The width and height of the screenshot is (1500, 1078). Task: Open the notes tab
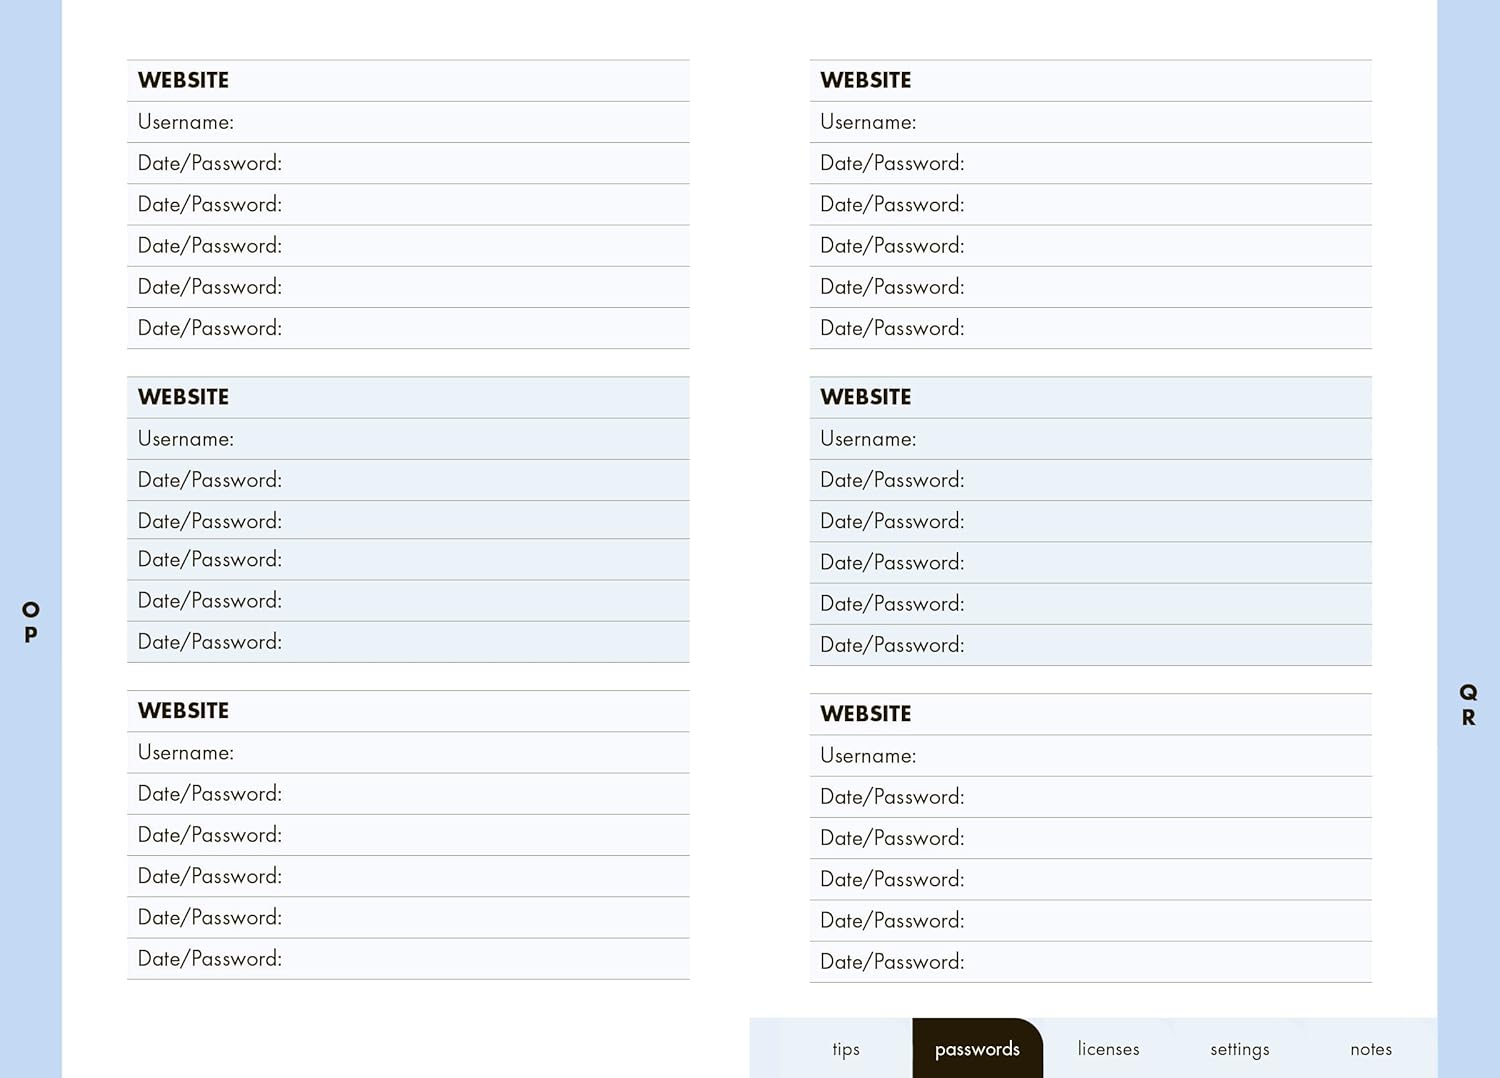pos(1370,1049)
